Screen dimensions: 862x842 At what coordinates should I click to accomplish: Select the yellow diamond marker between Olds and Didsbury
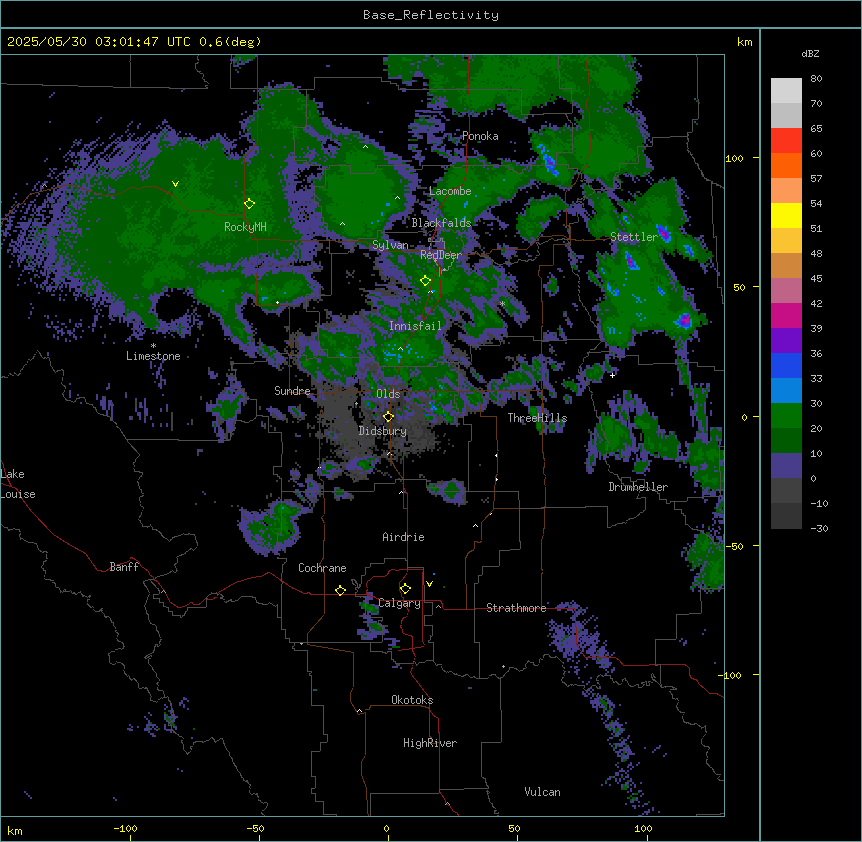point(388,416)
